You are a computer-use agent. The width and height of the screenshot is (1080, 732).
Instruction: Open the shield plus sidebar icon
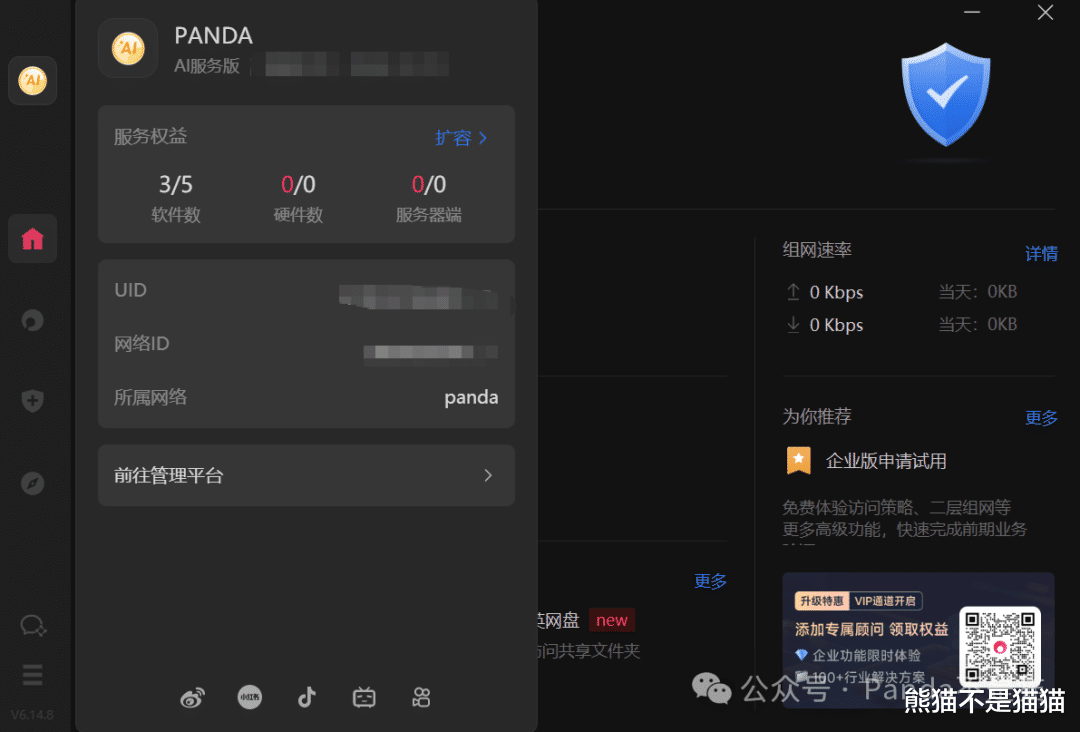(32, 401)
